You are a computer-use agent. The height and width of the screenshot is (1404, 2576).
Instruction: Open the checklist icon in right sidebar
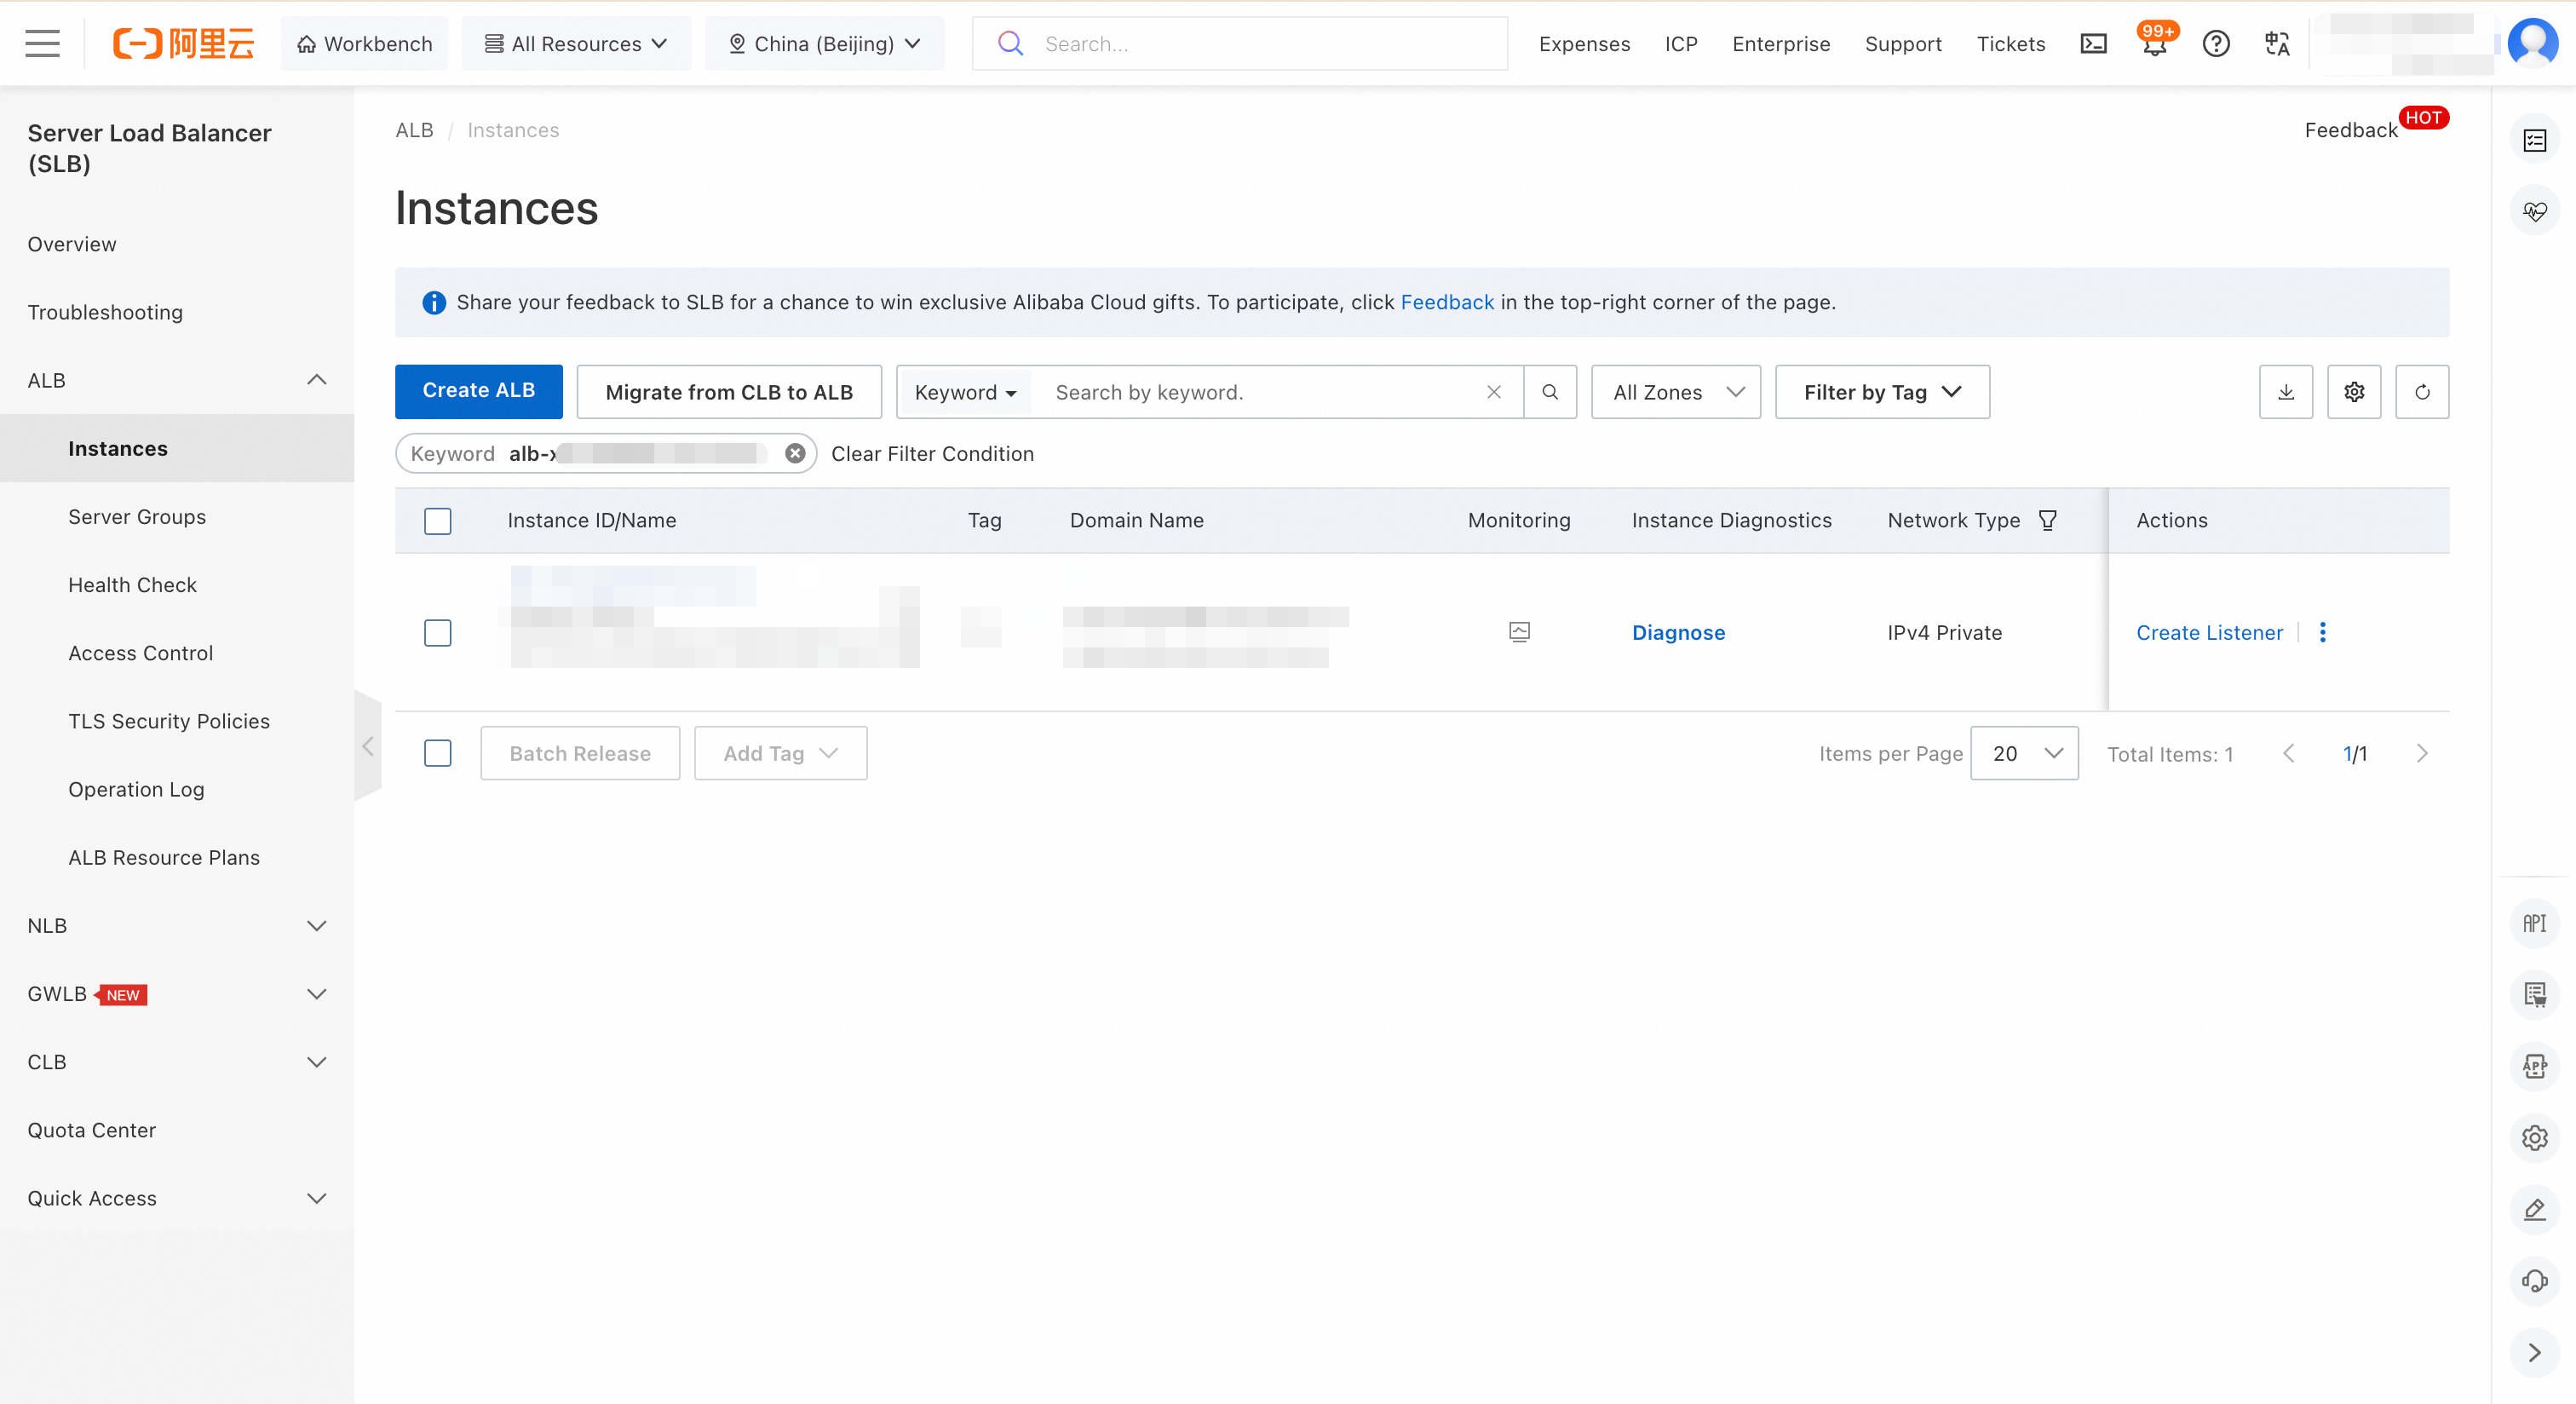click(x=2535, y=140)
